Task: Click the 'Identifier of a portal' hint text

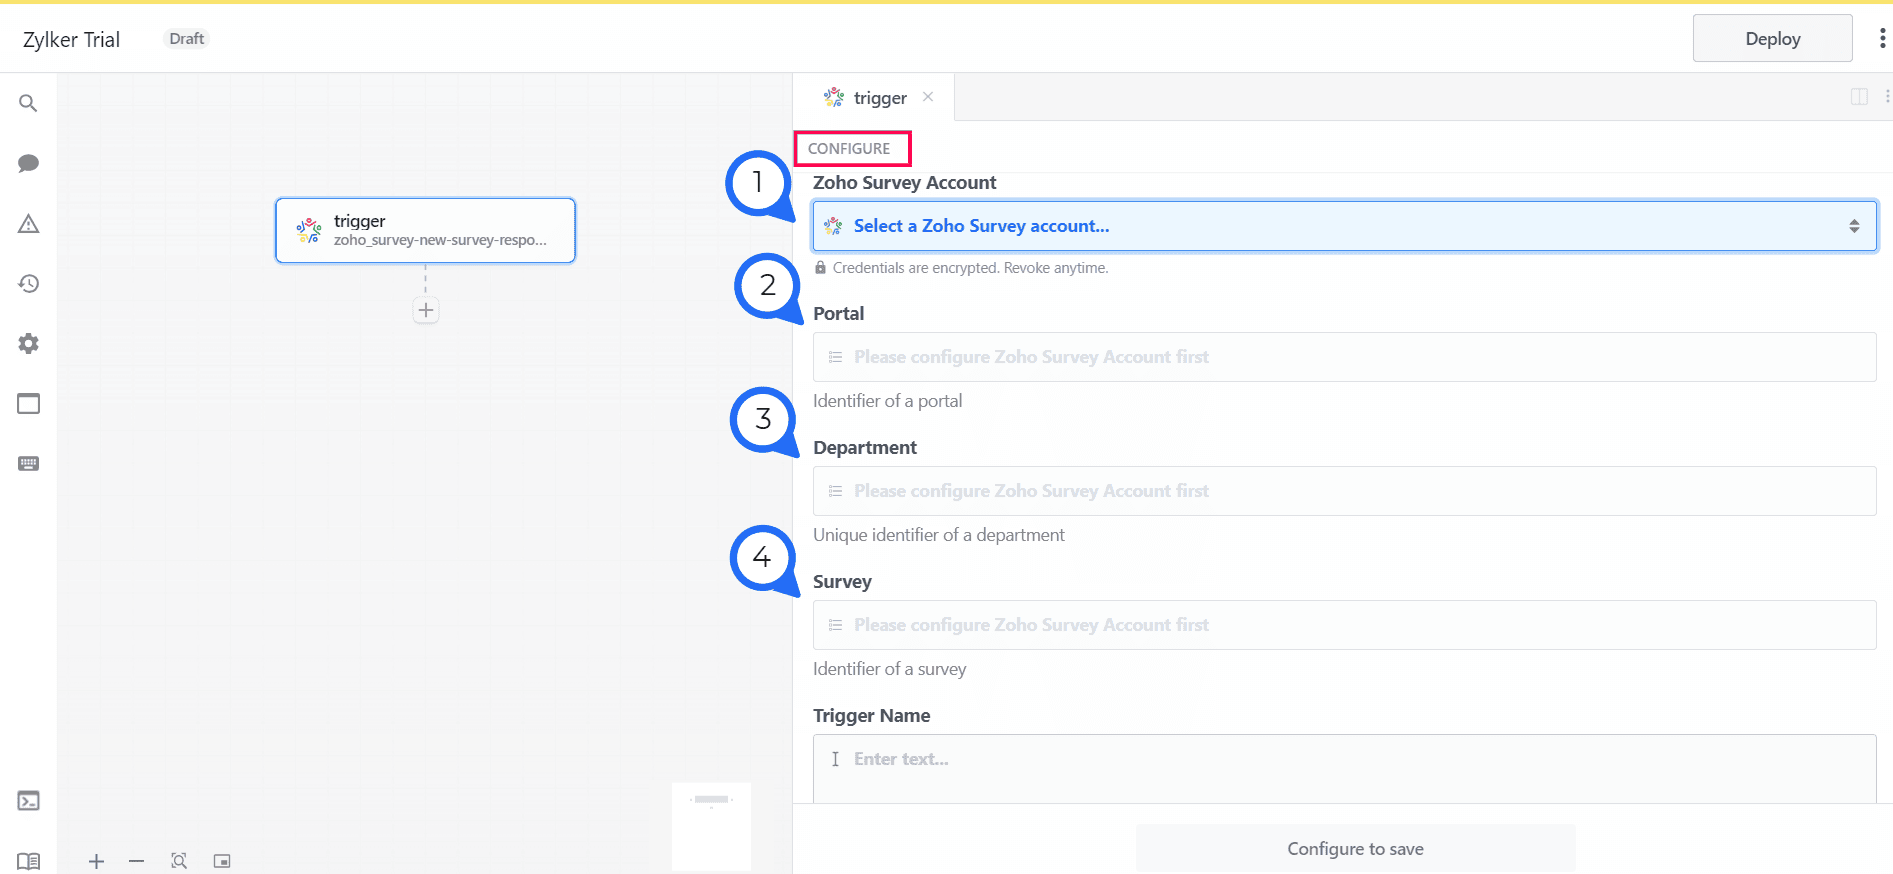Action: click(x=888, y=401)
